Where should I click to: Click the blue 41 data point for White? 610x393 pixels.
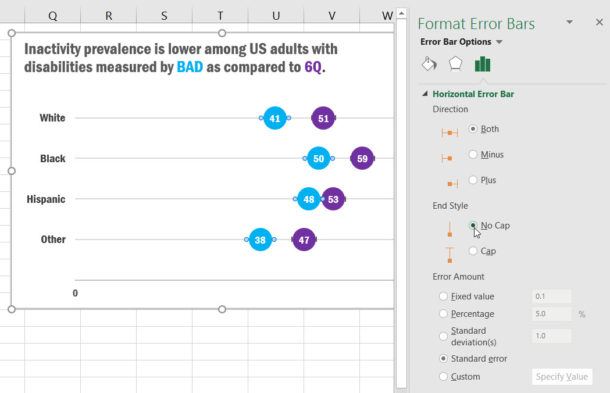point(275,118)
